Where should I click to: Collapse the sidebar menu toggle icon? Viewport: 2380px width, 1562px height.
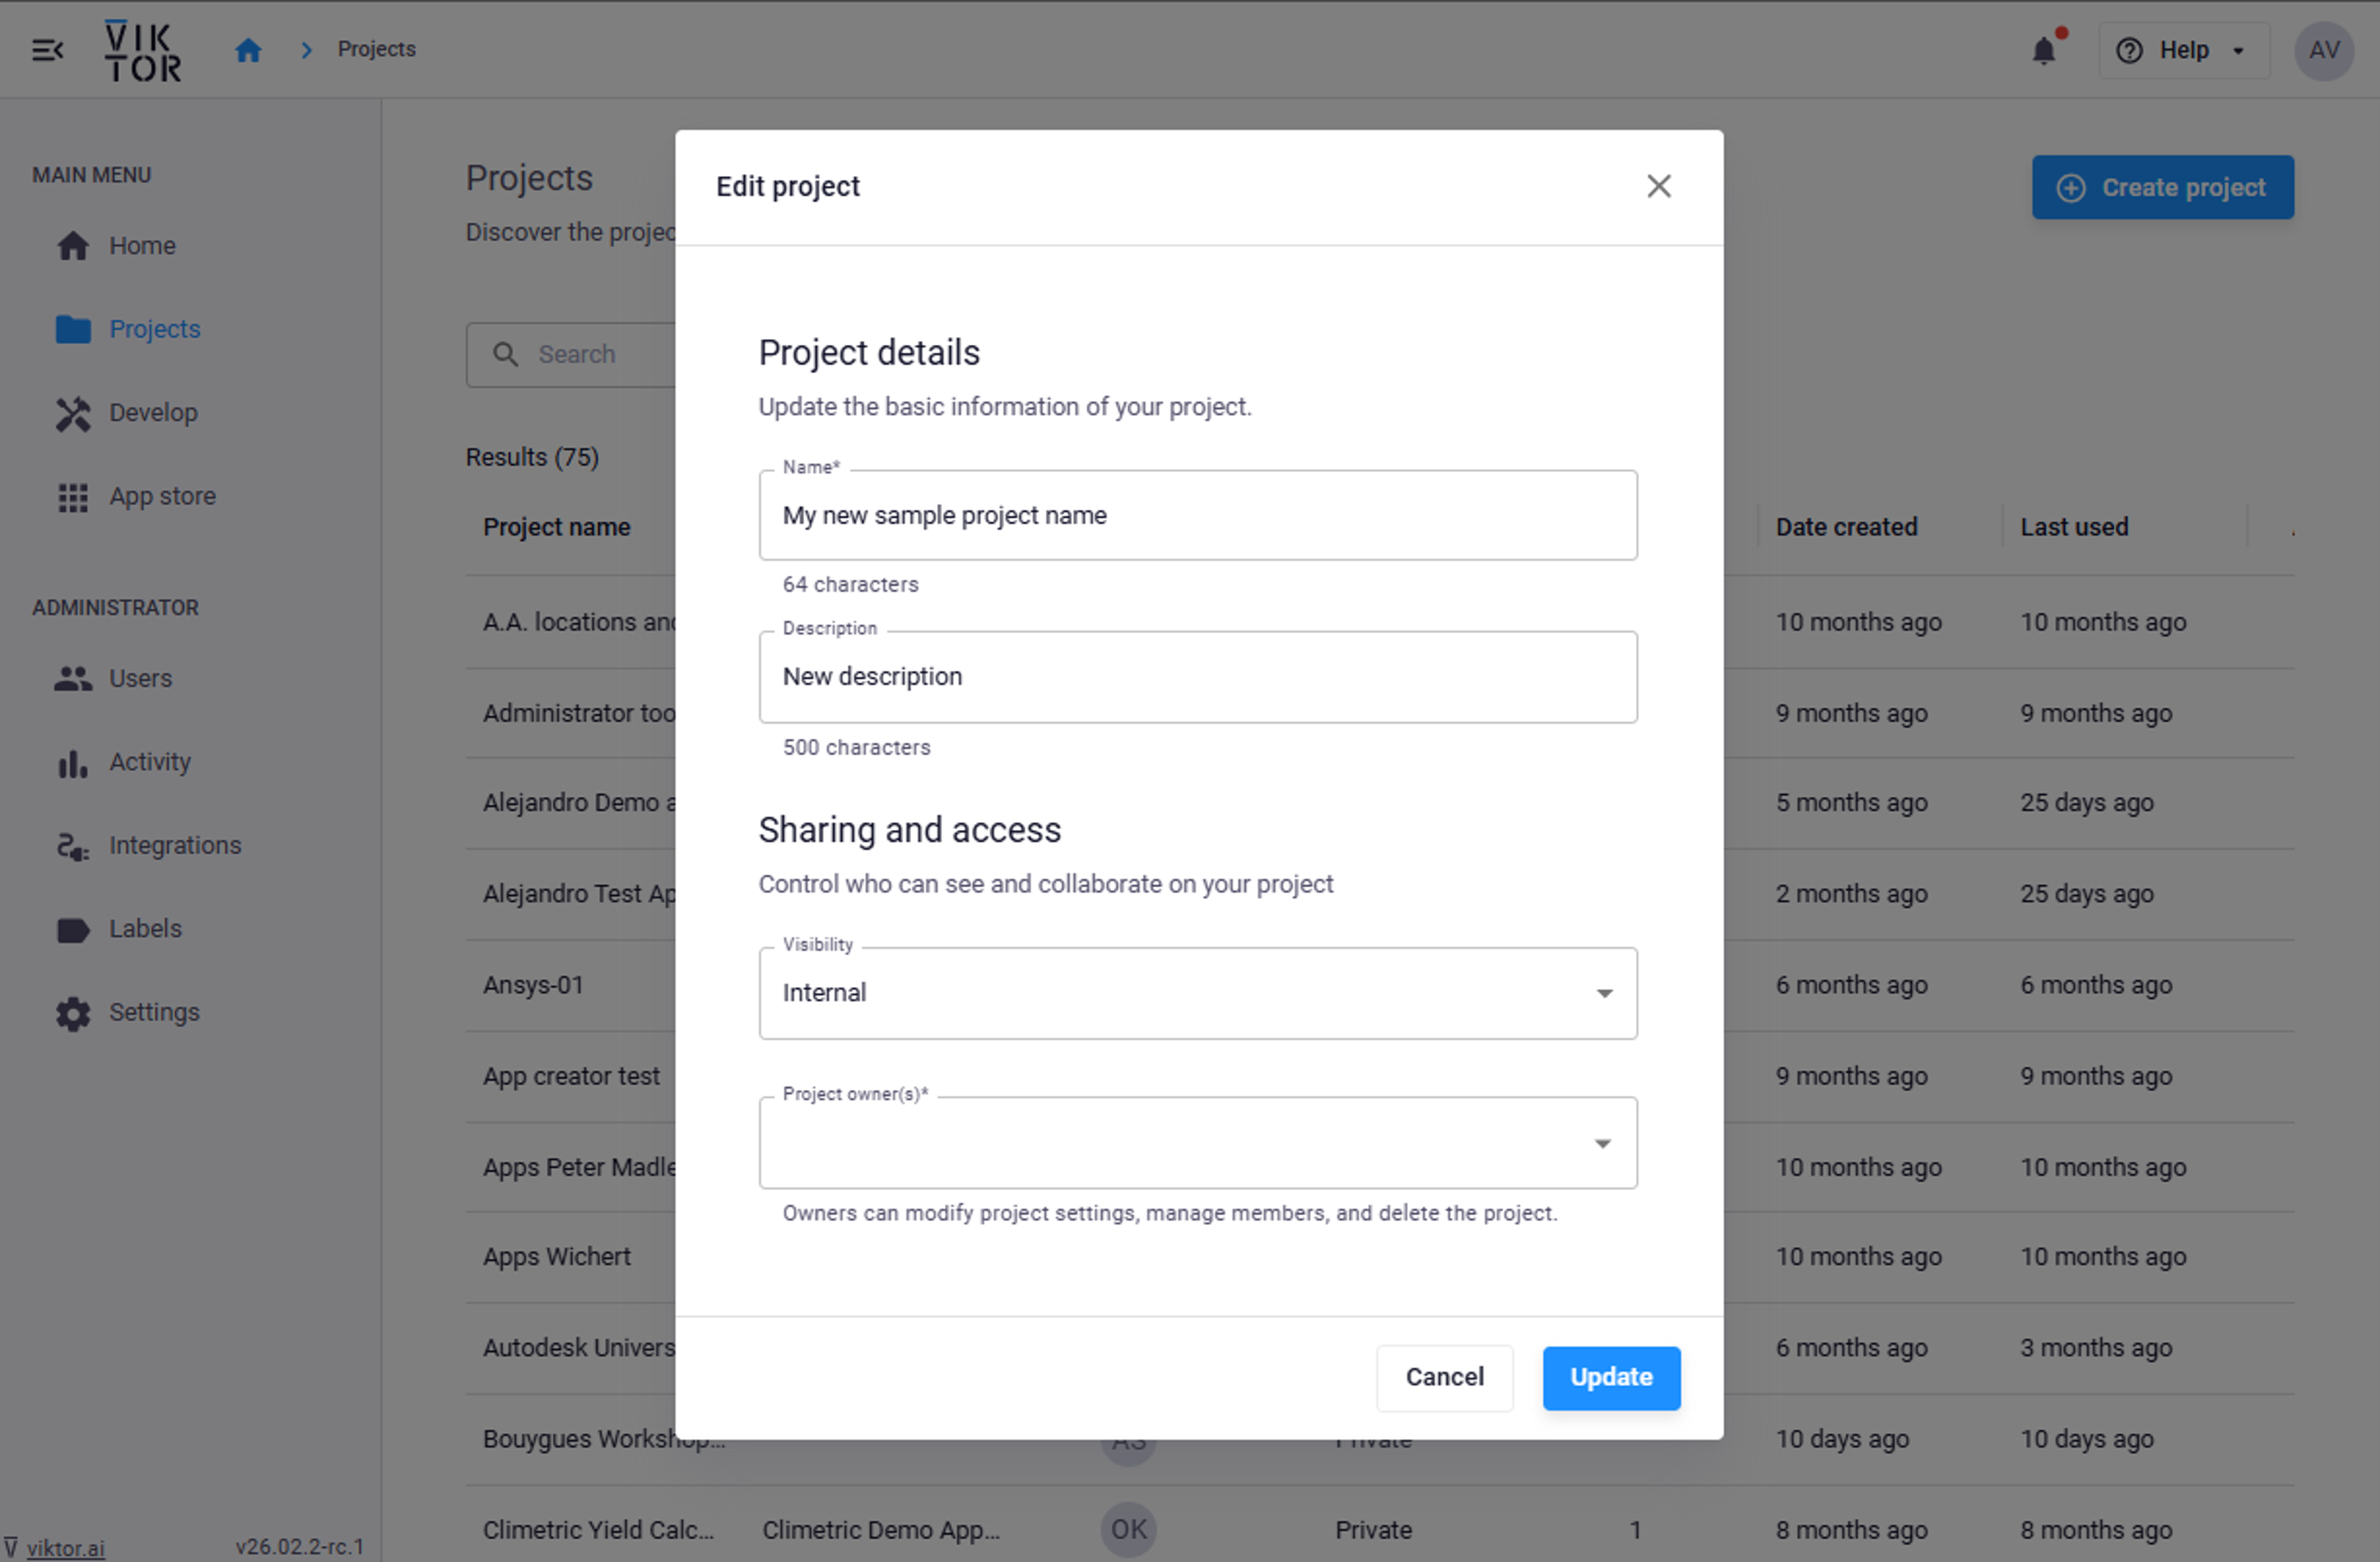pyautogui.click(x=47, y=49)
